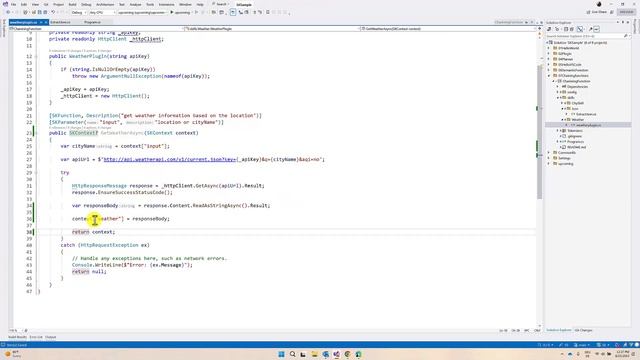Toggle the Preview Selected Items icon
The width and height of the screenshot is (640, 360).
(597, 29)
